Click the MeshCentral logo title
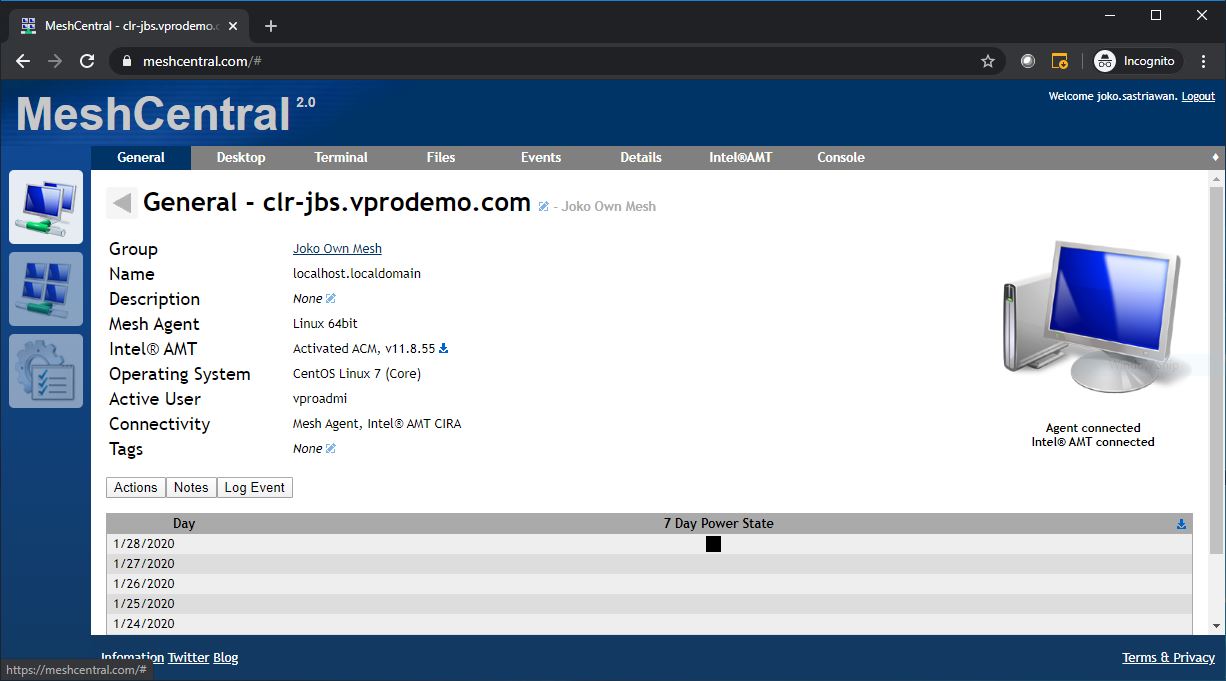This screenshot has height=681, width=1226. (153, 114)
